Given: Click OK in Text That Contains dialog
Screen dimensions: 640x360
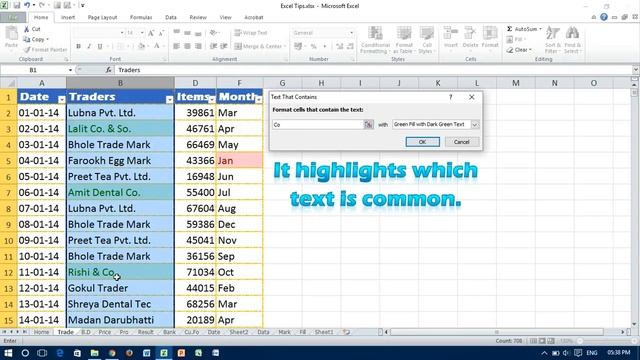Looking at the screenshot, I should click(422, 142).
